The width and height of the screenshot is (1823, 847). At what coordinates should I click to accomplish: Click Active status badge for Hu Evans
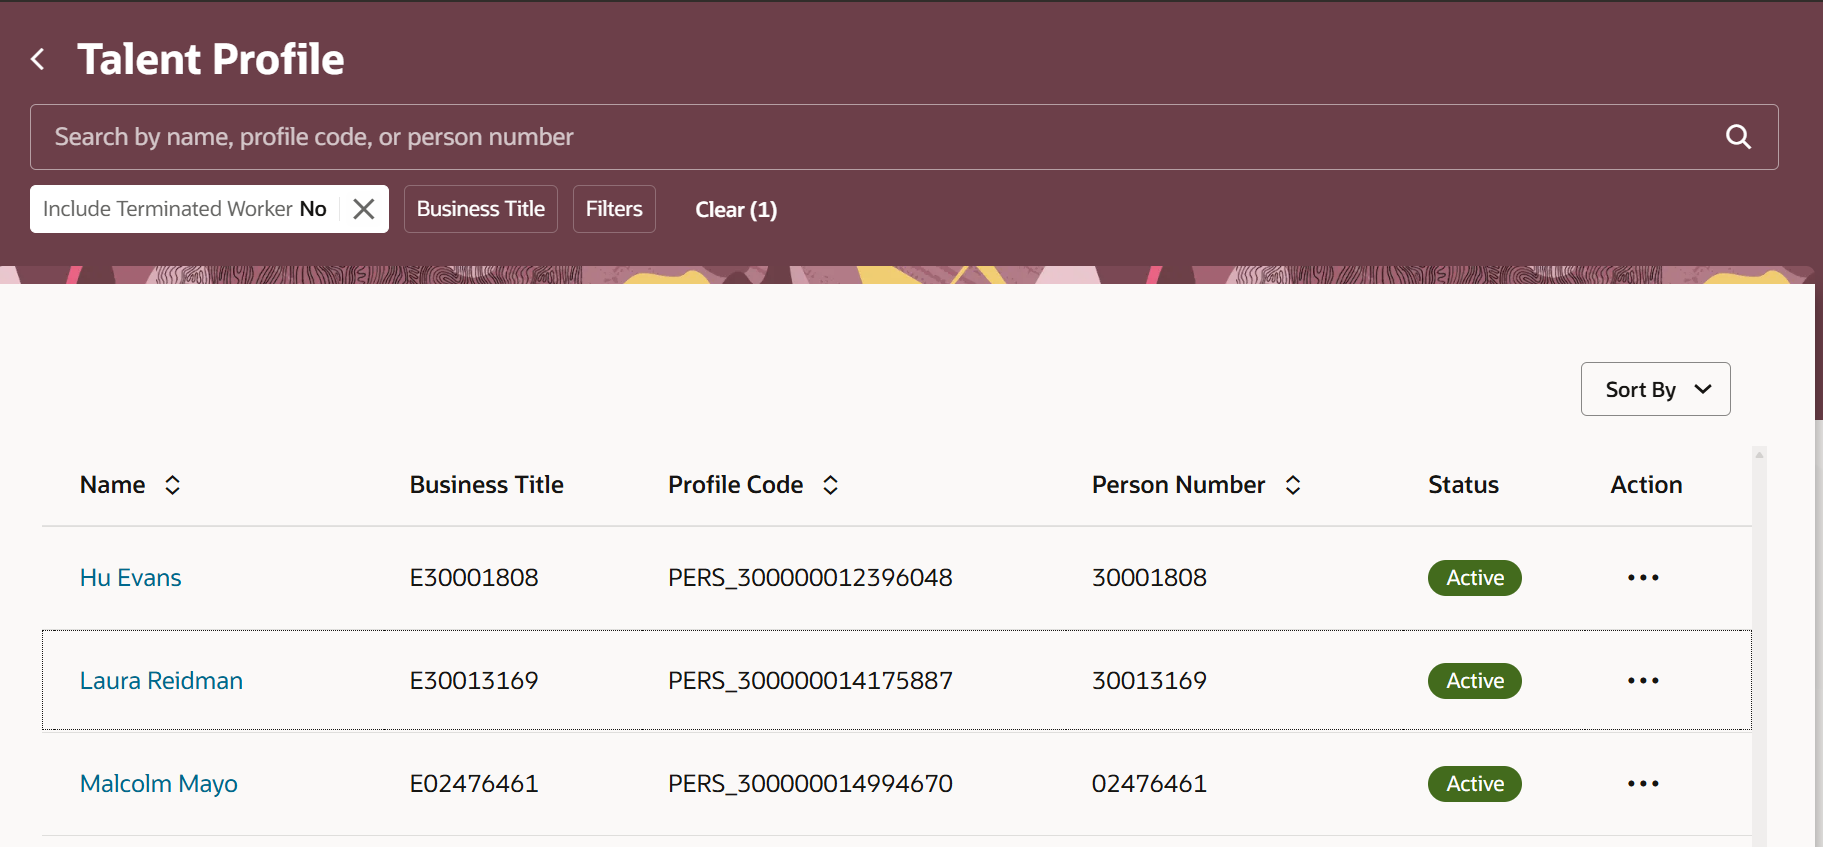coord(1475,578)
